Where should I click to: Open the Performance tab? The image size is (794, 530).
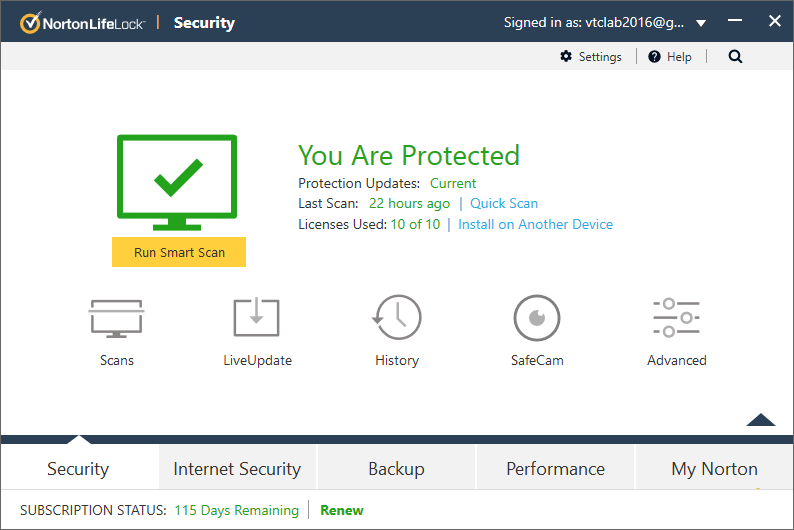click(x=555, y=469)
